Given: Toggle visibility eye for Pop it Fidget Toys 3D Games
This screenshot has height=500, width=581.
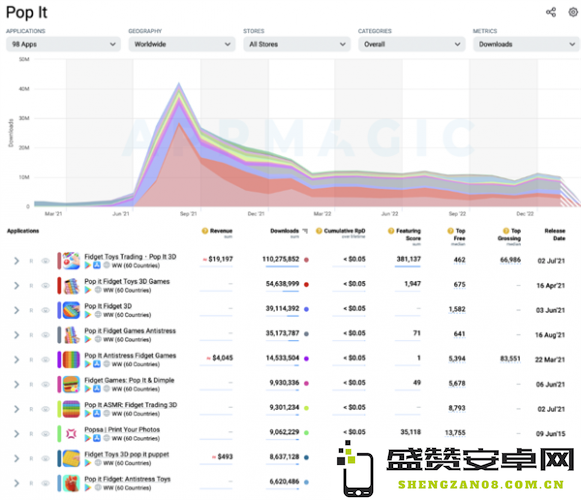Looking at the screenshot, I should click(45, 285).
